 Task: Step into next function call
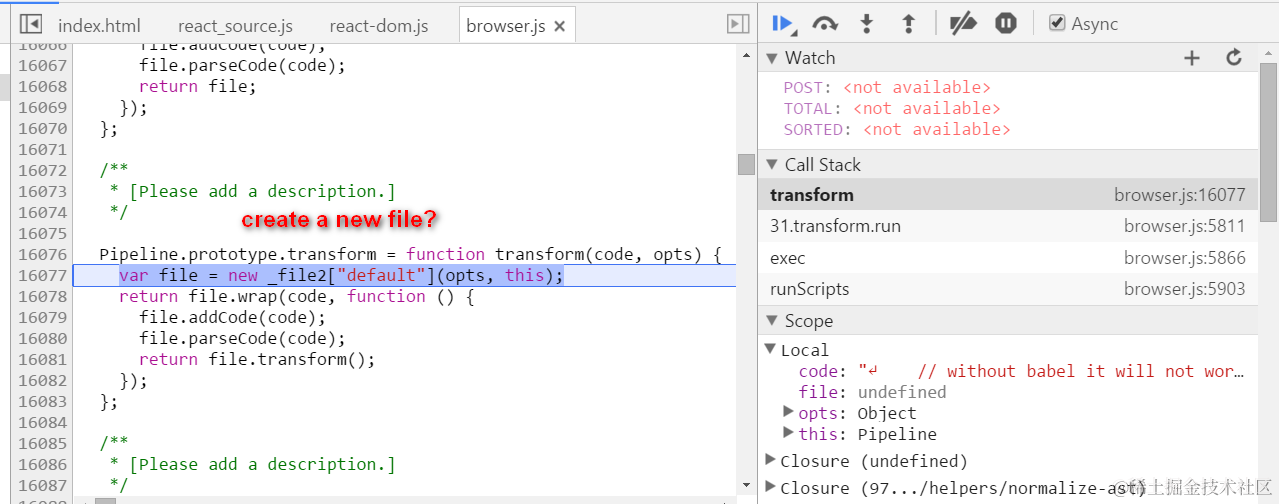pyautogui.click(x=867, y=24)
